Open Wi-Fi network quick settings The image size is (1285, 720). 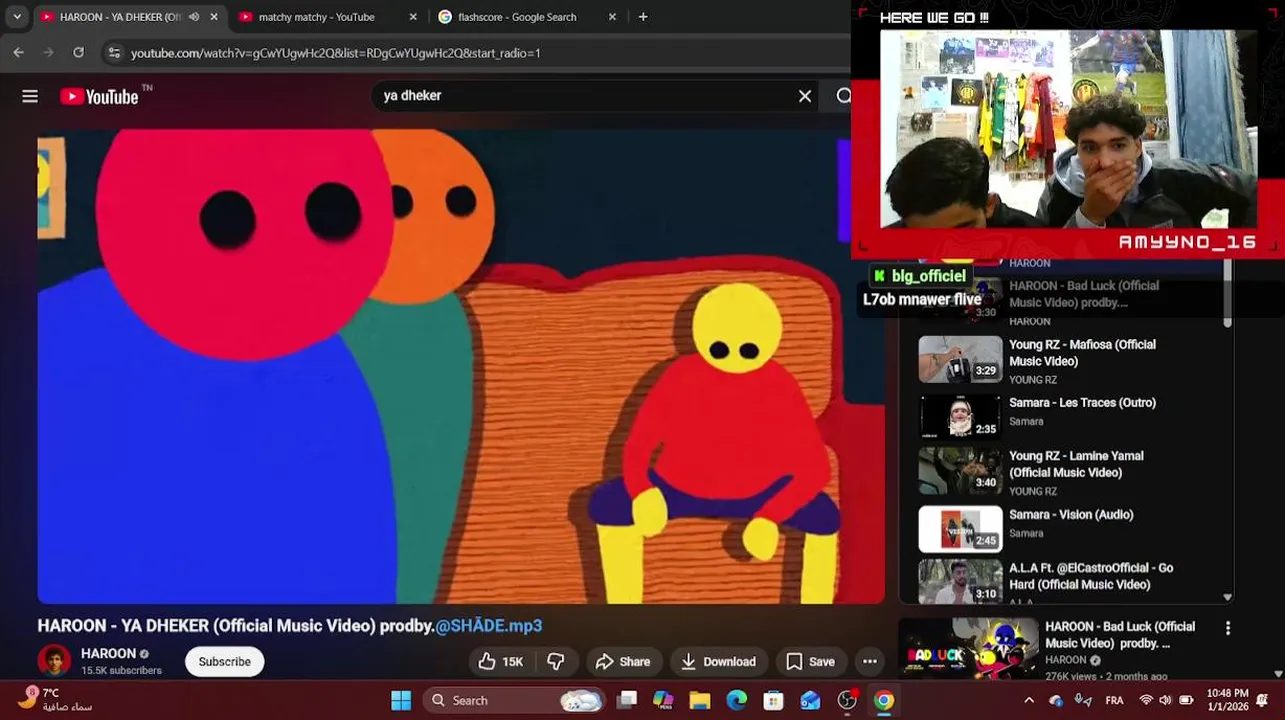[x=1146, y=700]
